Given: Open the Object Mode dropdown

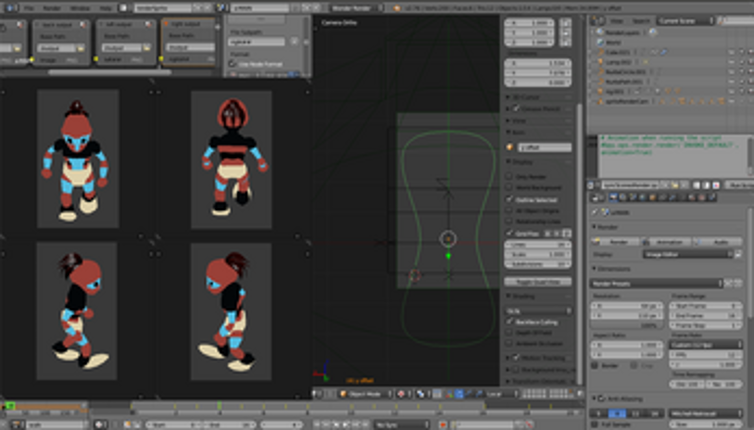Looking at the screenshot, I should pos(365,394).
